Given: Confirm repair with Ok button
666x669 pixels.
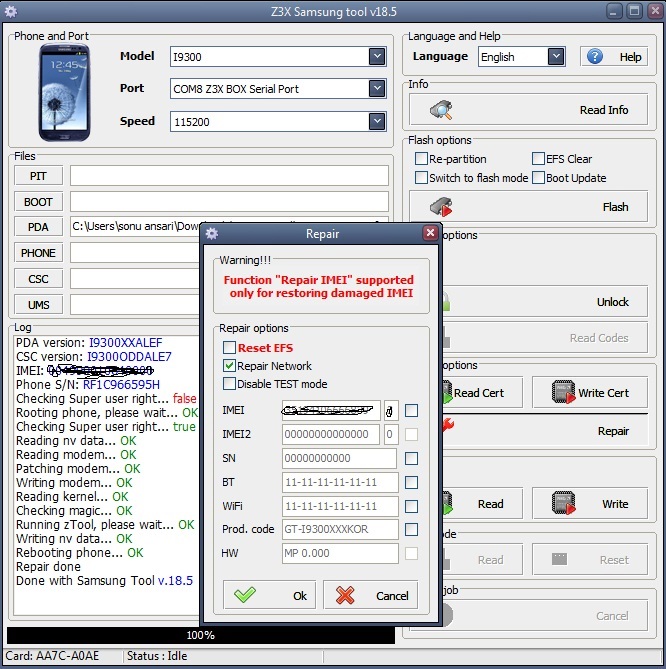Looking at the screenshot, I should pyautogui.click(x=269, y=595).
